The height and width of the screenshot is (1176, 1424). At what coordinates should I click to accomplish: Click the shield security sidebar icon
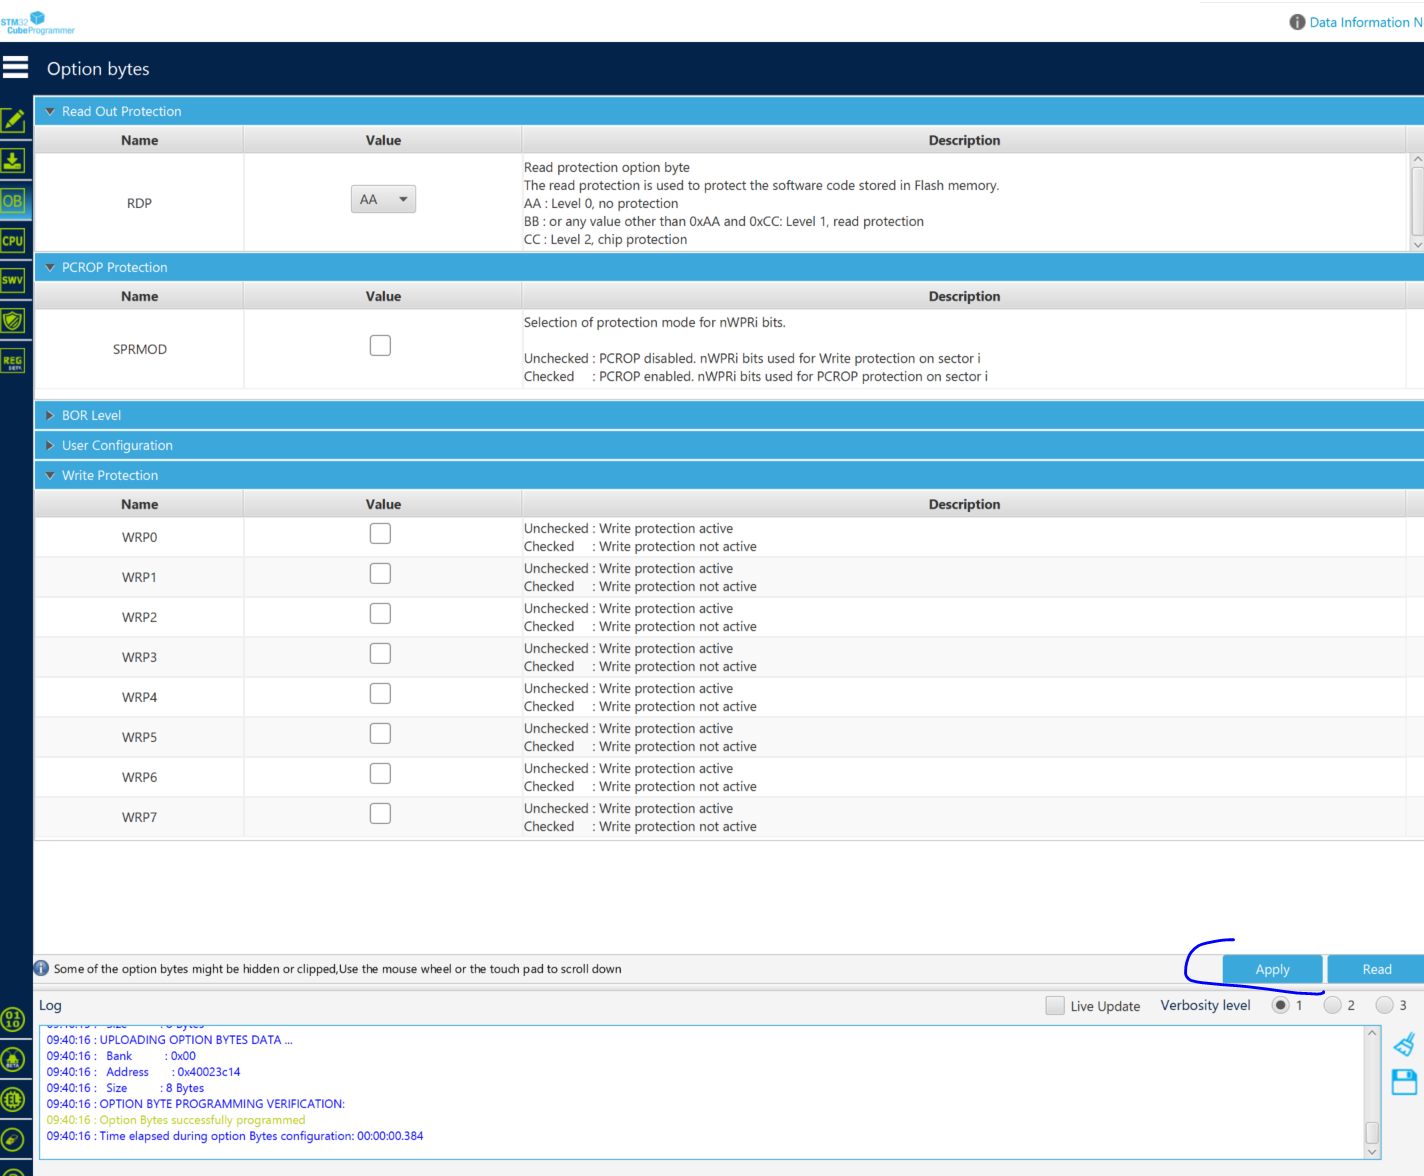pyautogui.click(x=13, y=321)
